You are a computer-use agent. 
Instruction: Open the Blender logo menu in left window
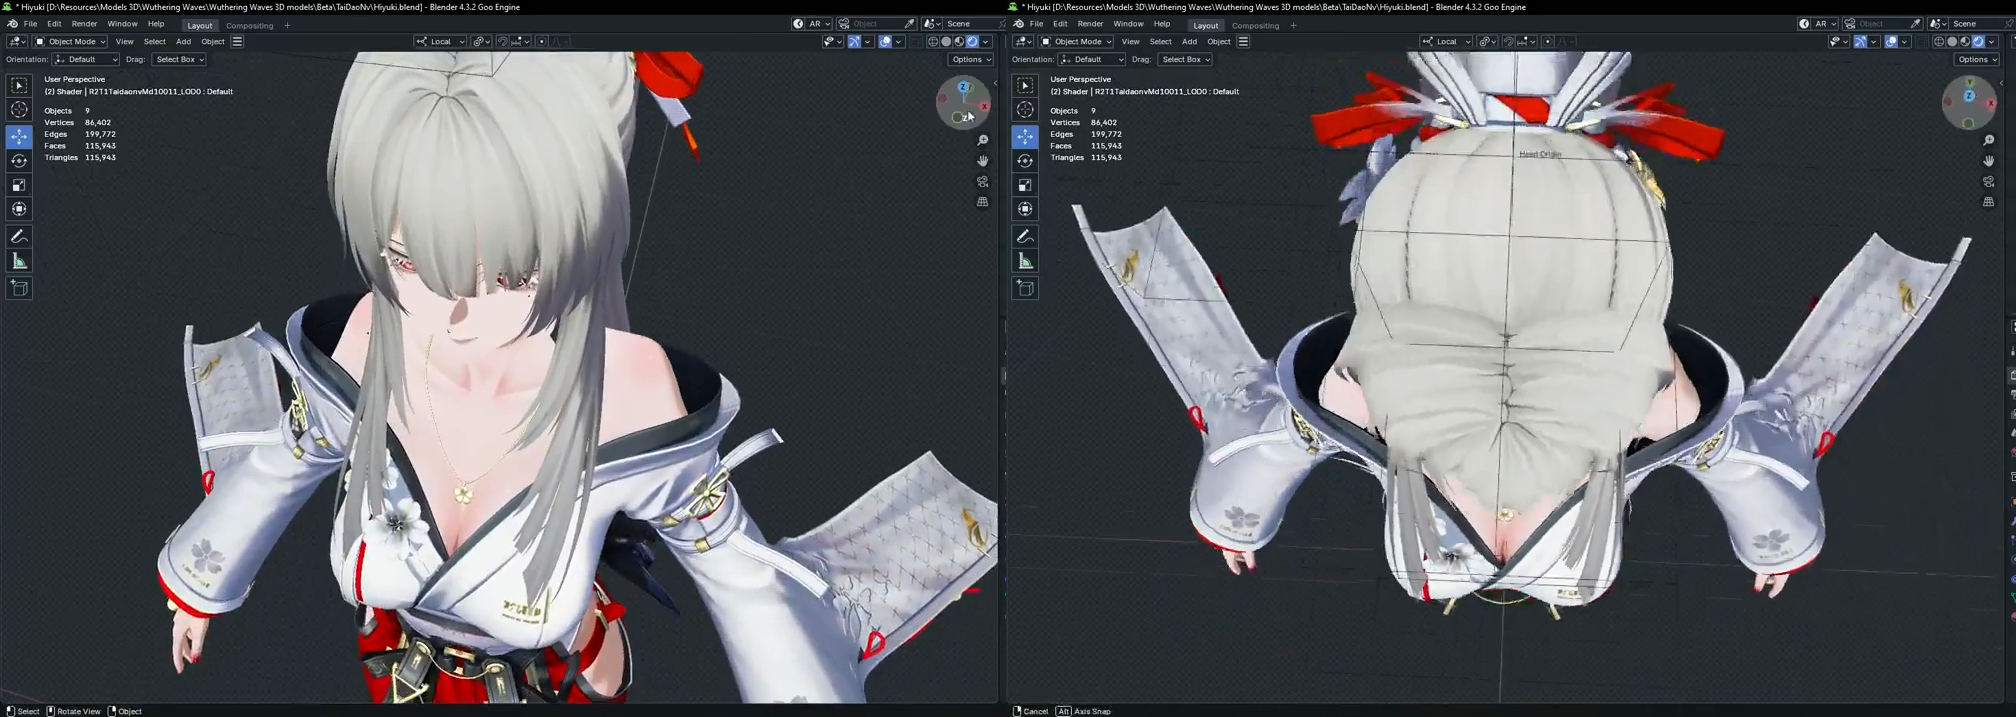[x=12, y=24]
